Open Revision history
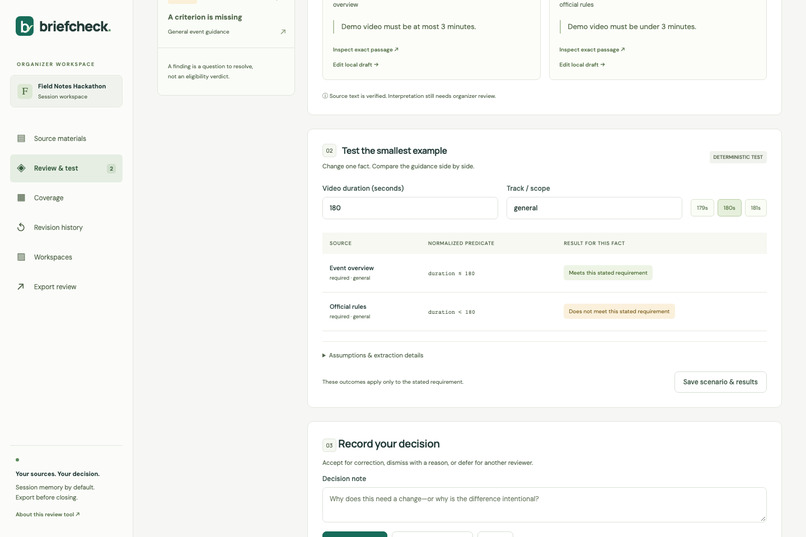 pos(66,227)
